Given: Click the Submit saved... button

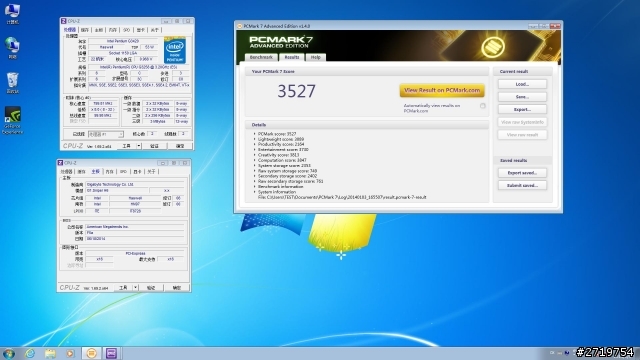Looking at the screenshot, I should [x=522, y=185].
